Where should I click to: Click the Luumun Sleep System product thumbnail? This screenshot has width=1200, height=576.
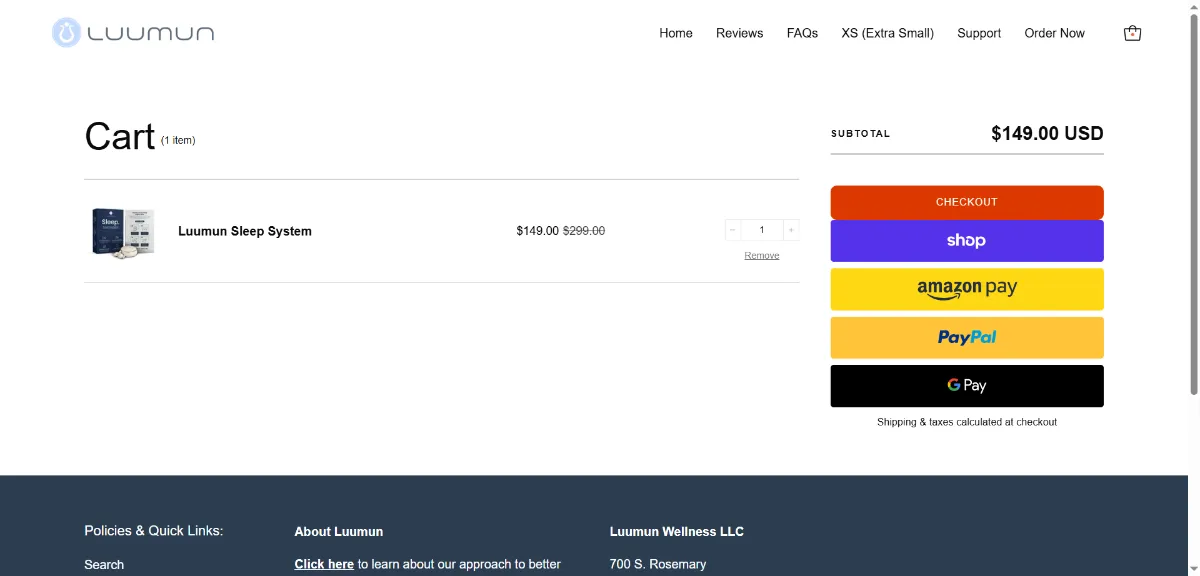pyautogui.click(x=124, y=232)
